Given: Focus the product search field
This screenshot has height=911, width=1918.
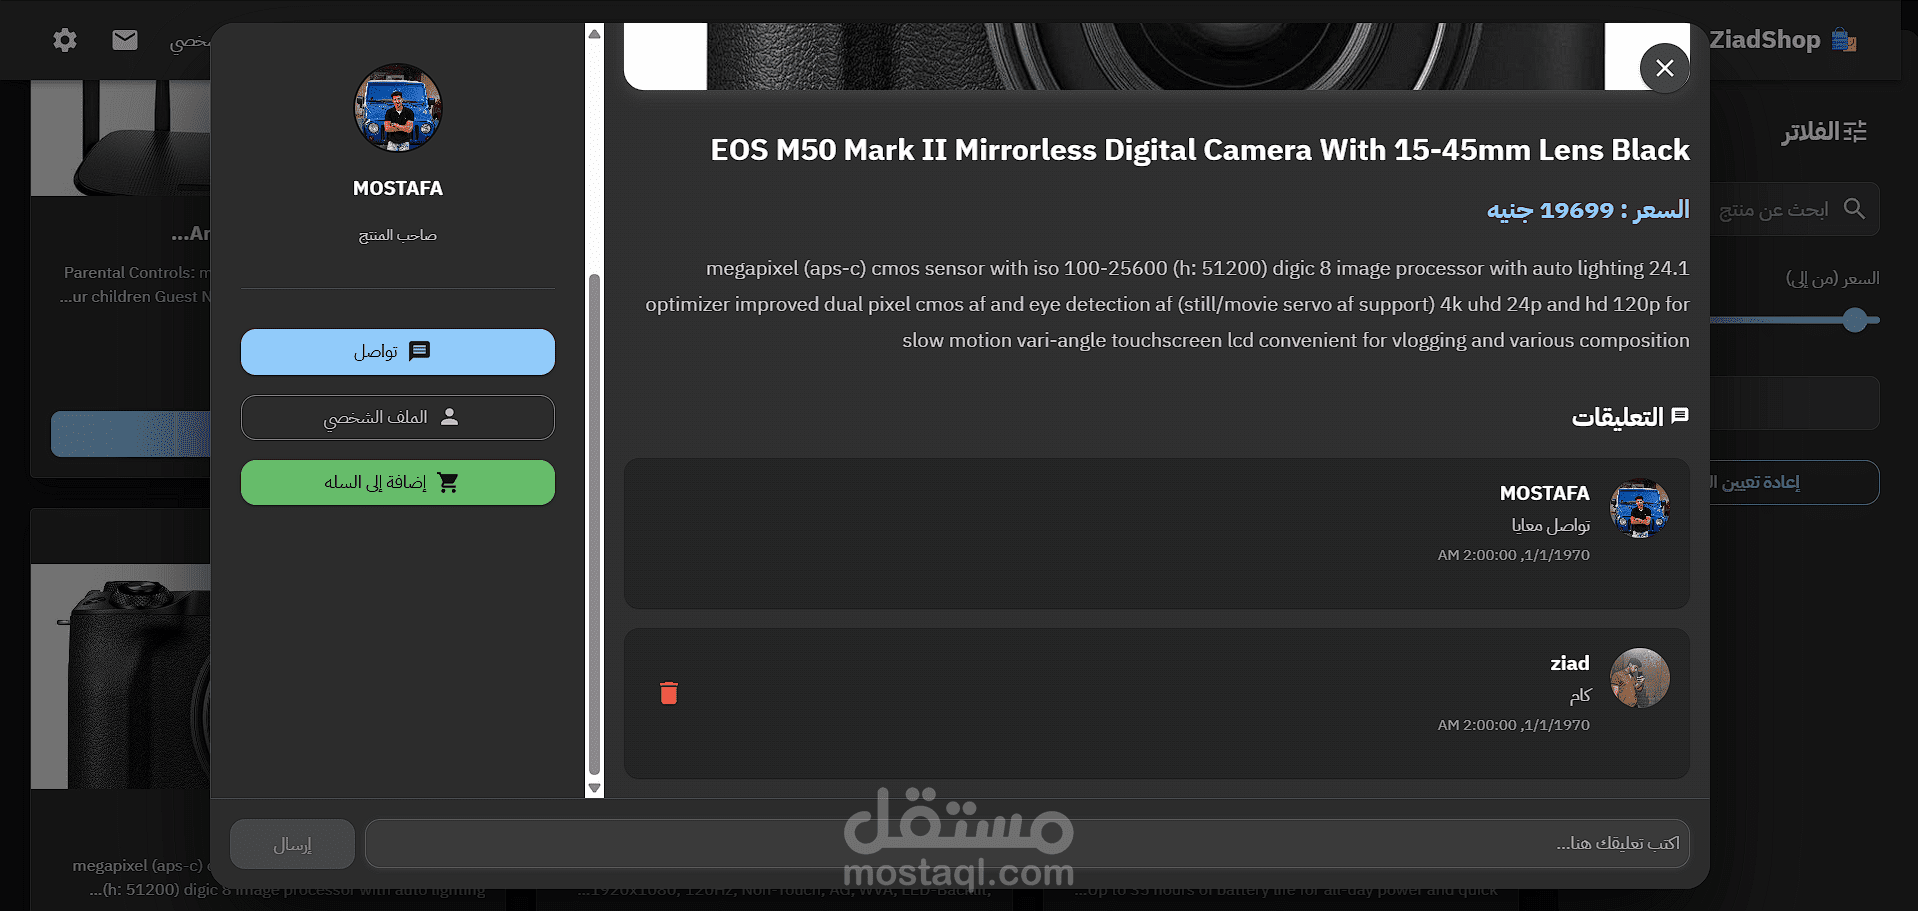Looking at the screenshot, I should point(1794,209).
